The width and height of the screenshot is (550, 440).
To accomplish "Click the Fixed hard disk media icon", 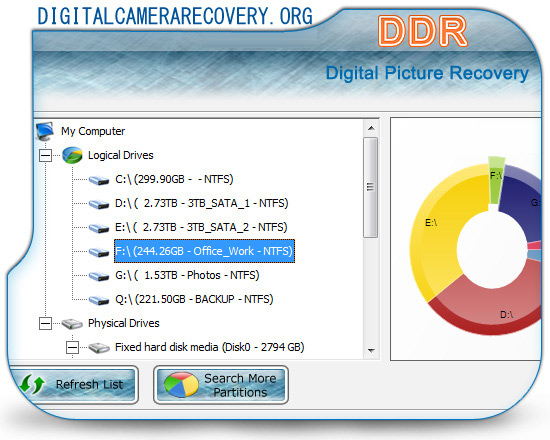I will [99, 348].
